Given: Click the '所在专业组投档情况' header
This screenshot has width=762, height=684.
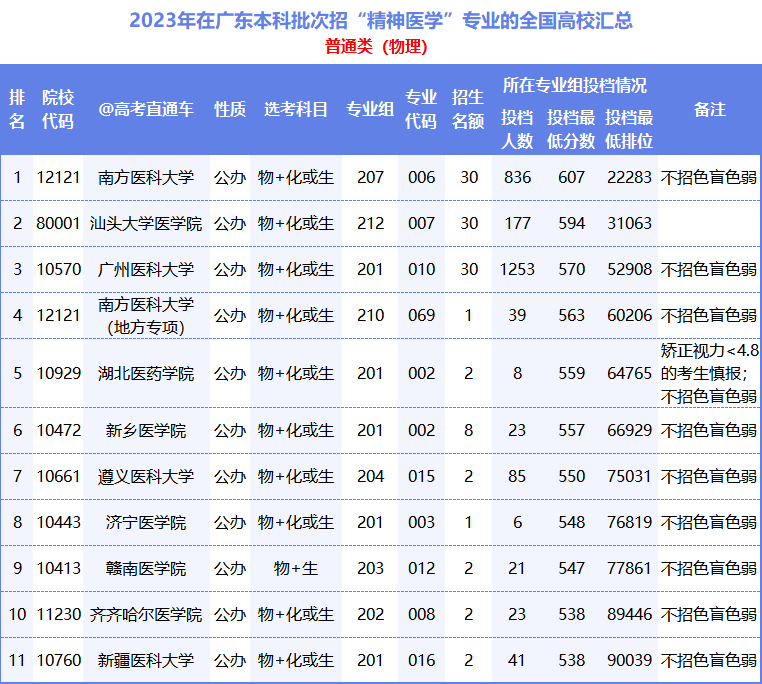Looking at the screenshot, I should pos(574,86).
